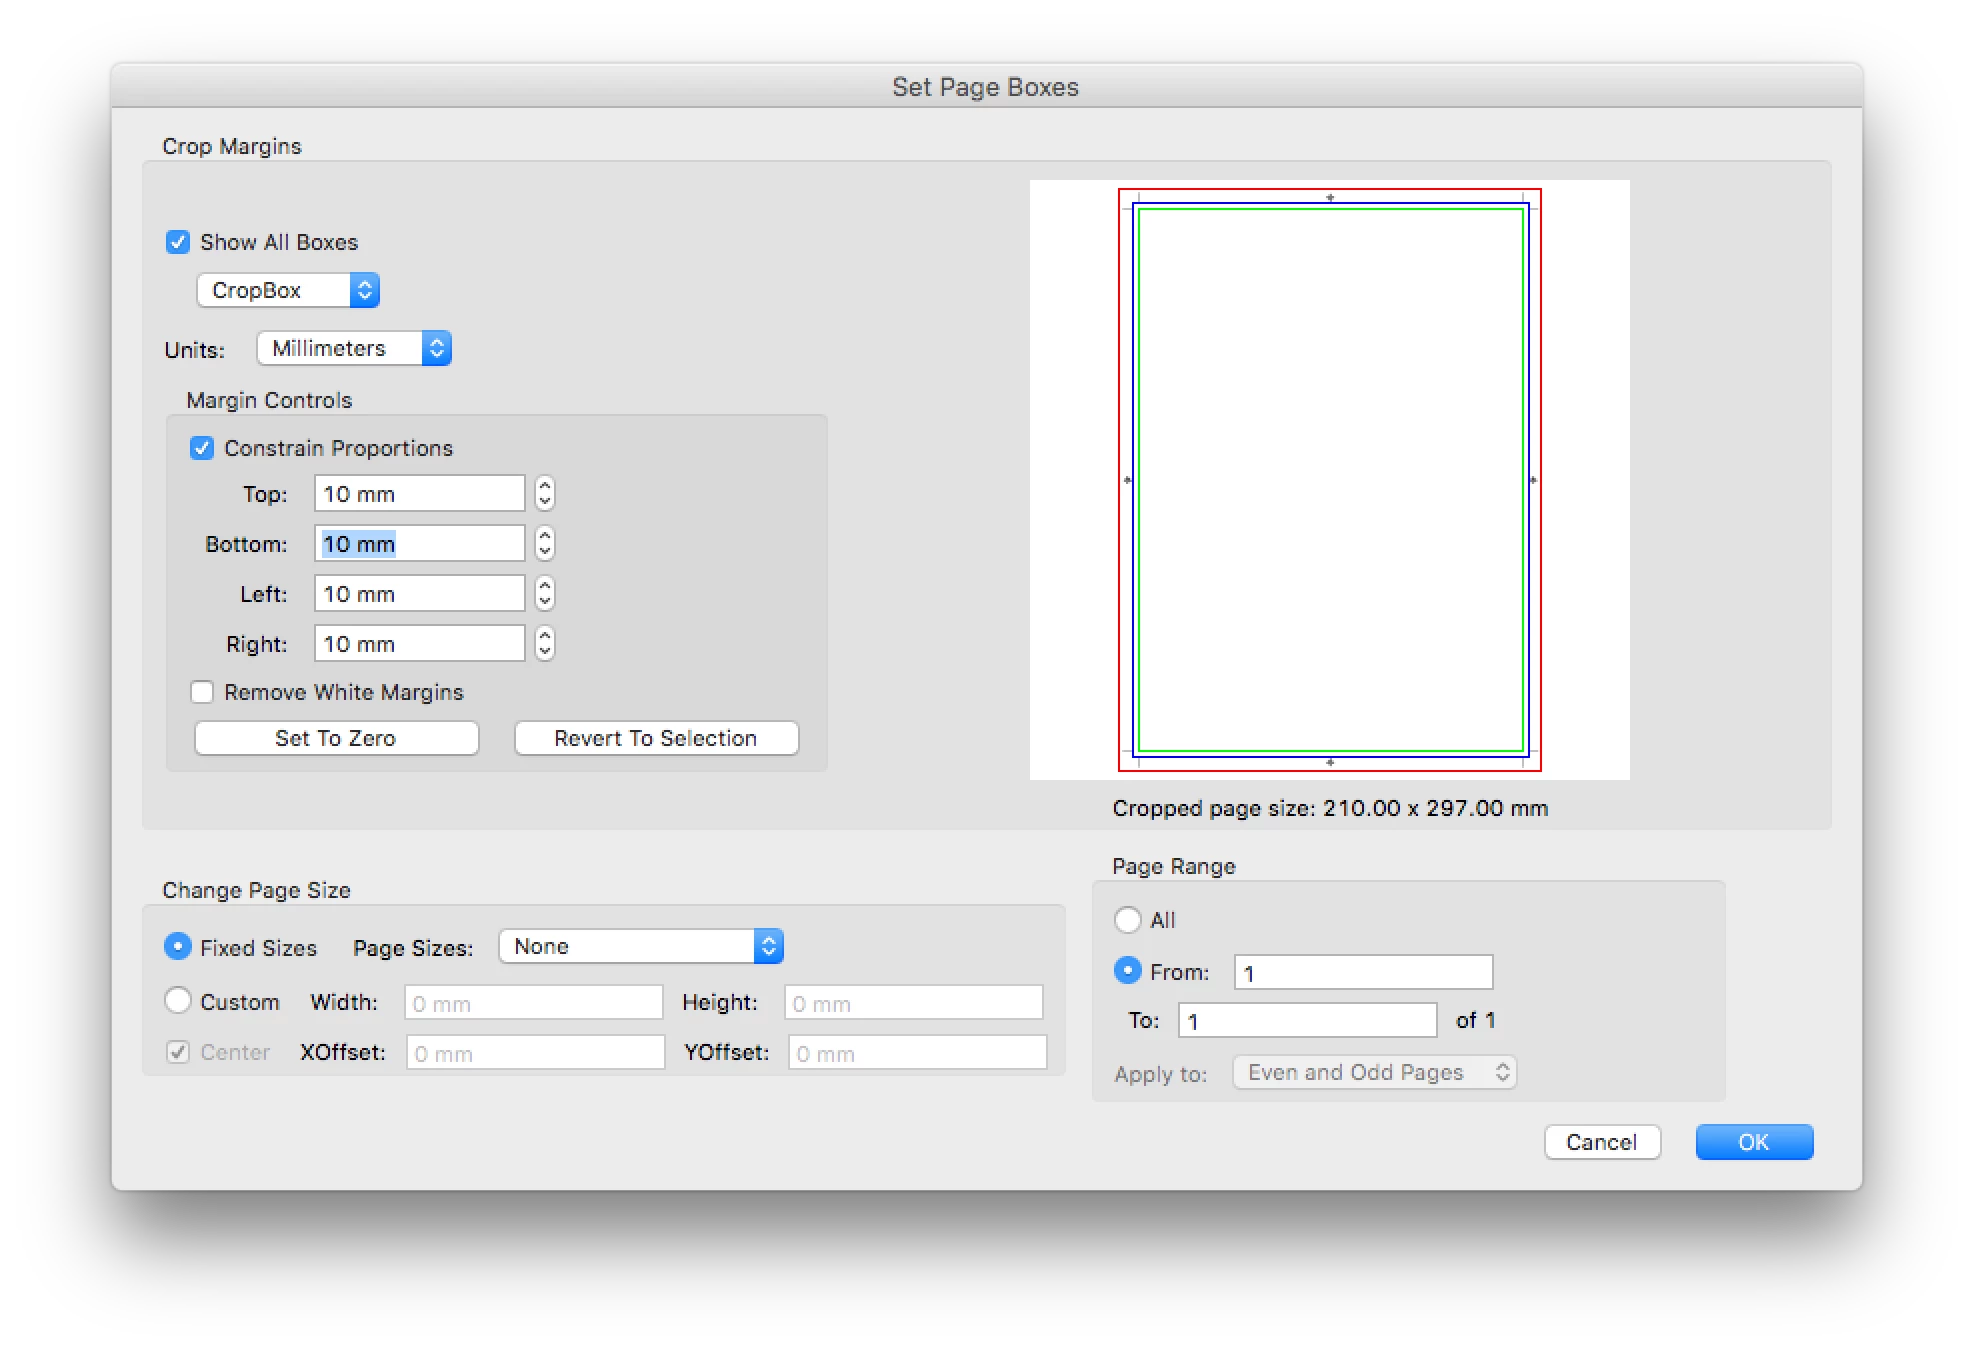Click the From page number field
1974x1350 pixels.
tap(1362, 972)
